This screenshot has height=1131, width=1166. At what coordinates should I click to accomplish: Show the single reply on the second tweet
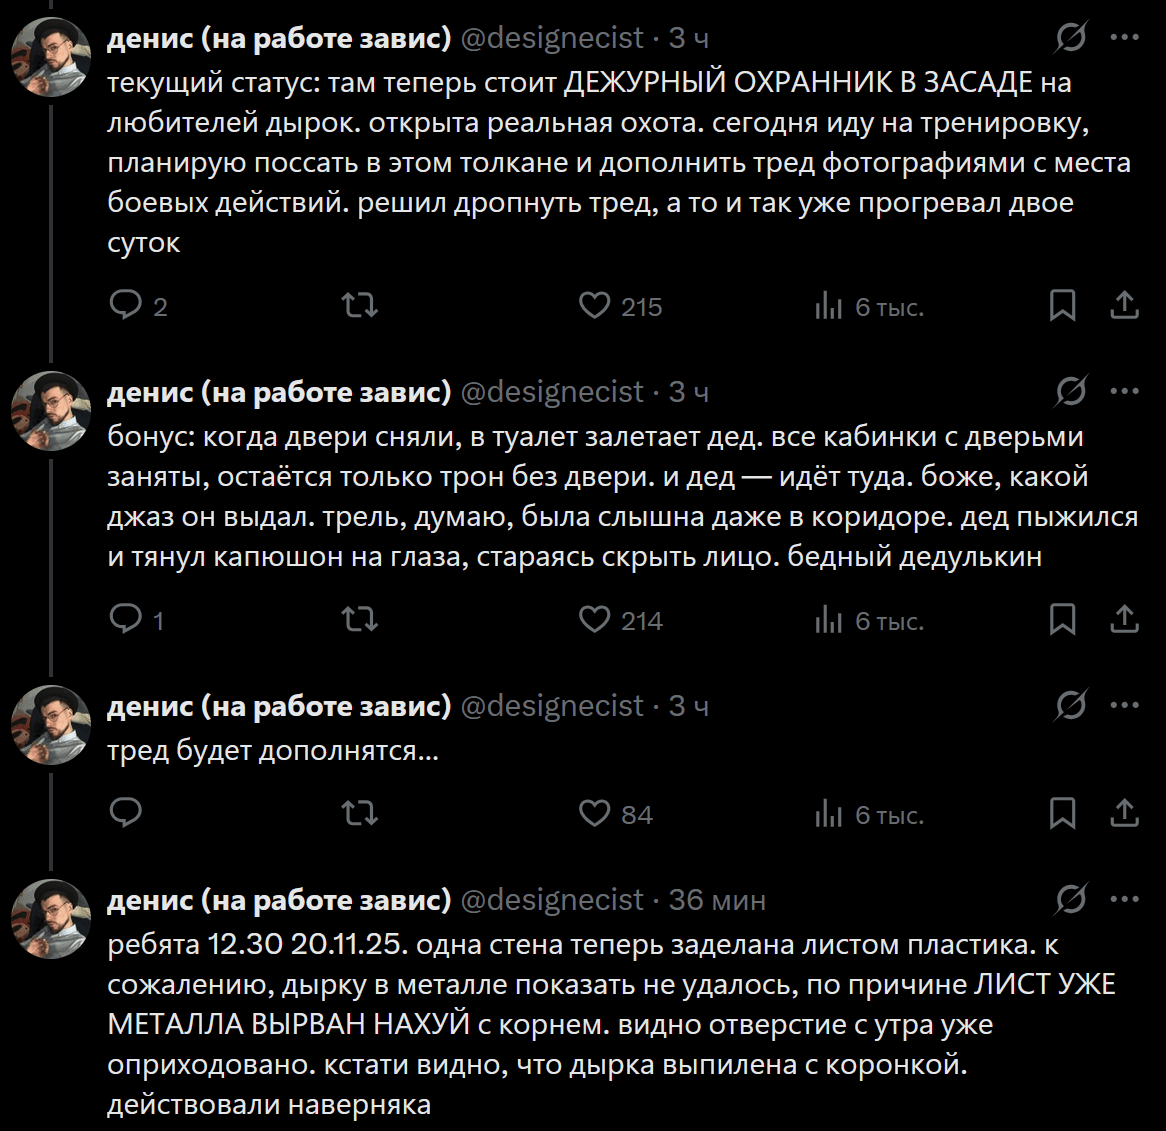coord(133,620)
